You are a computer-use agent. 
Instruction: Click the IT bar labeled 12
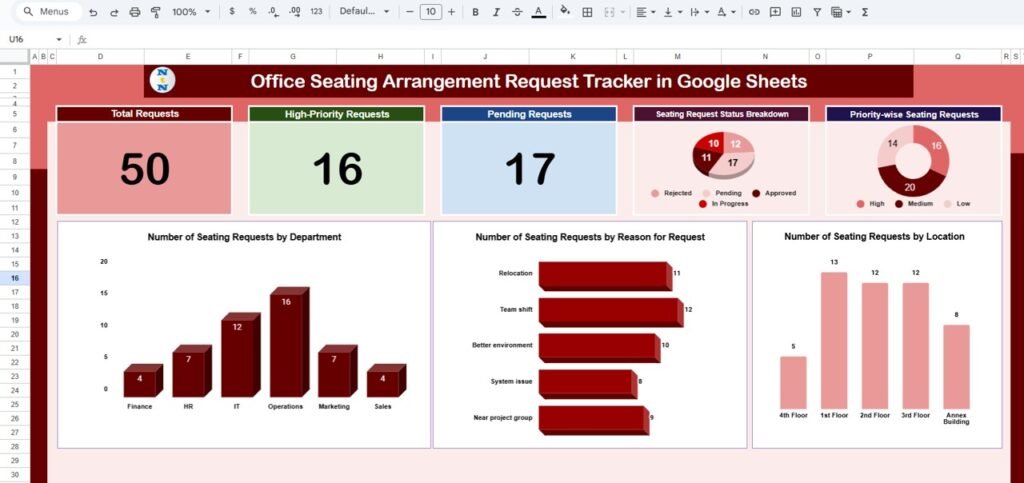point(240,355)
